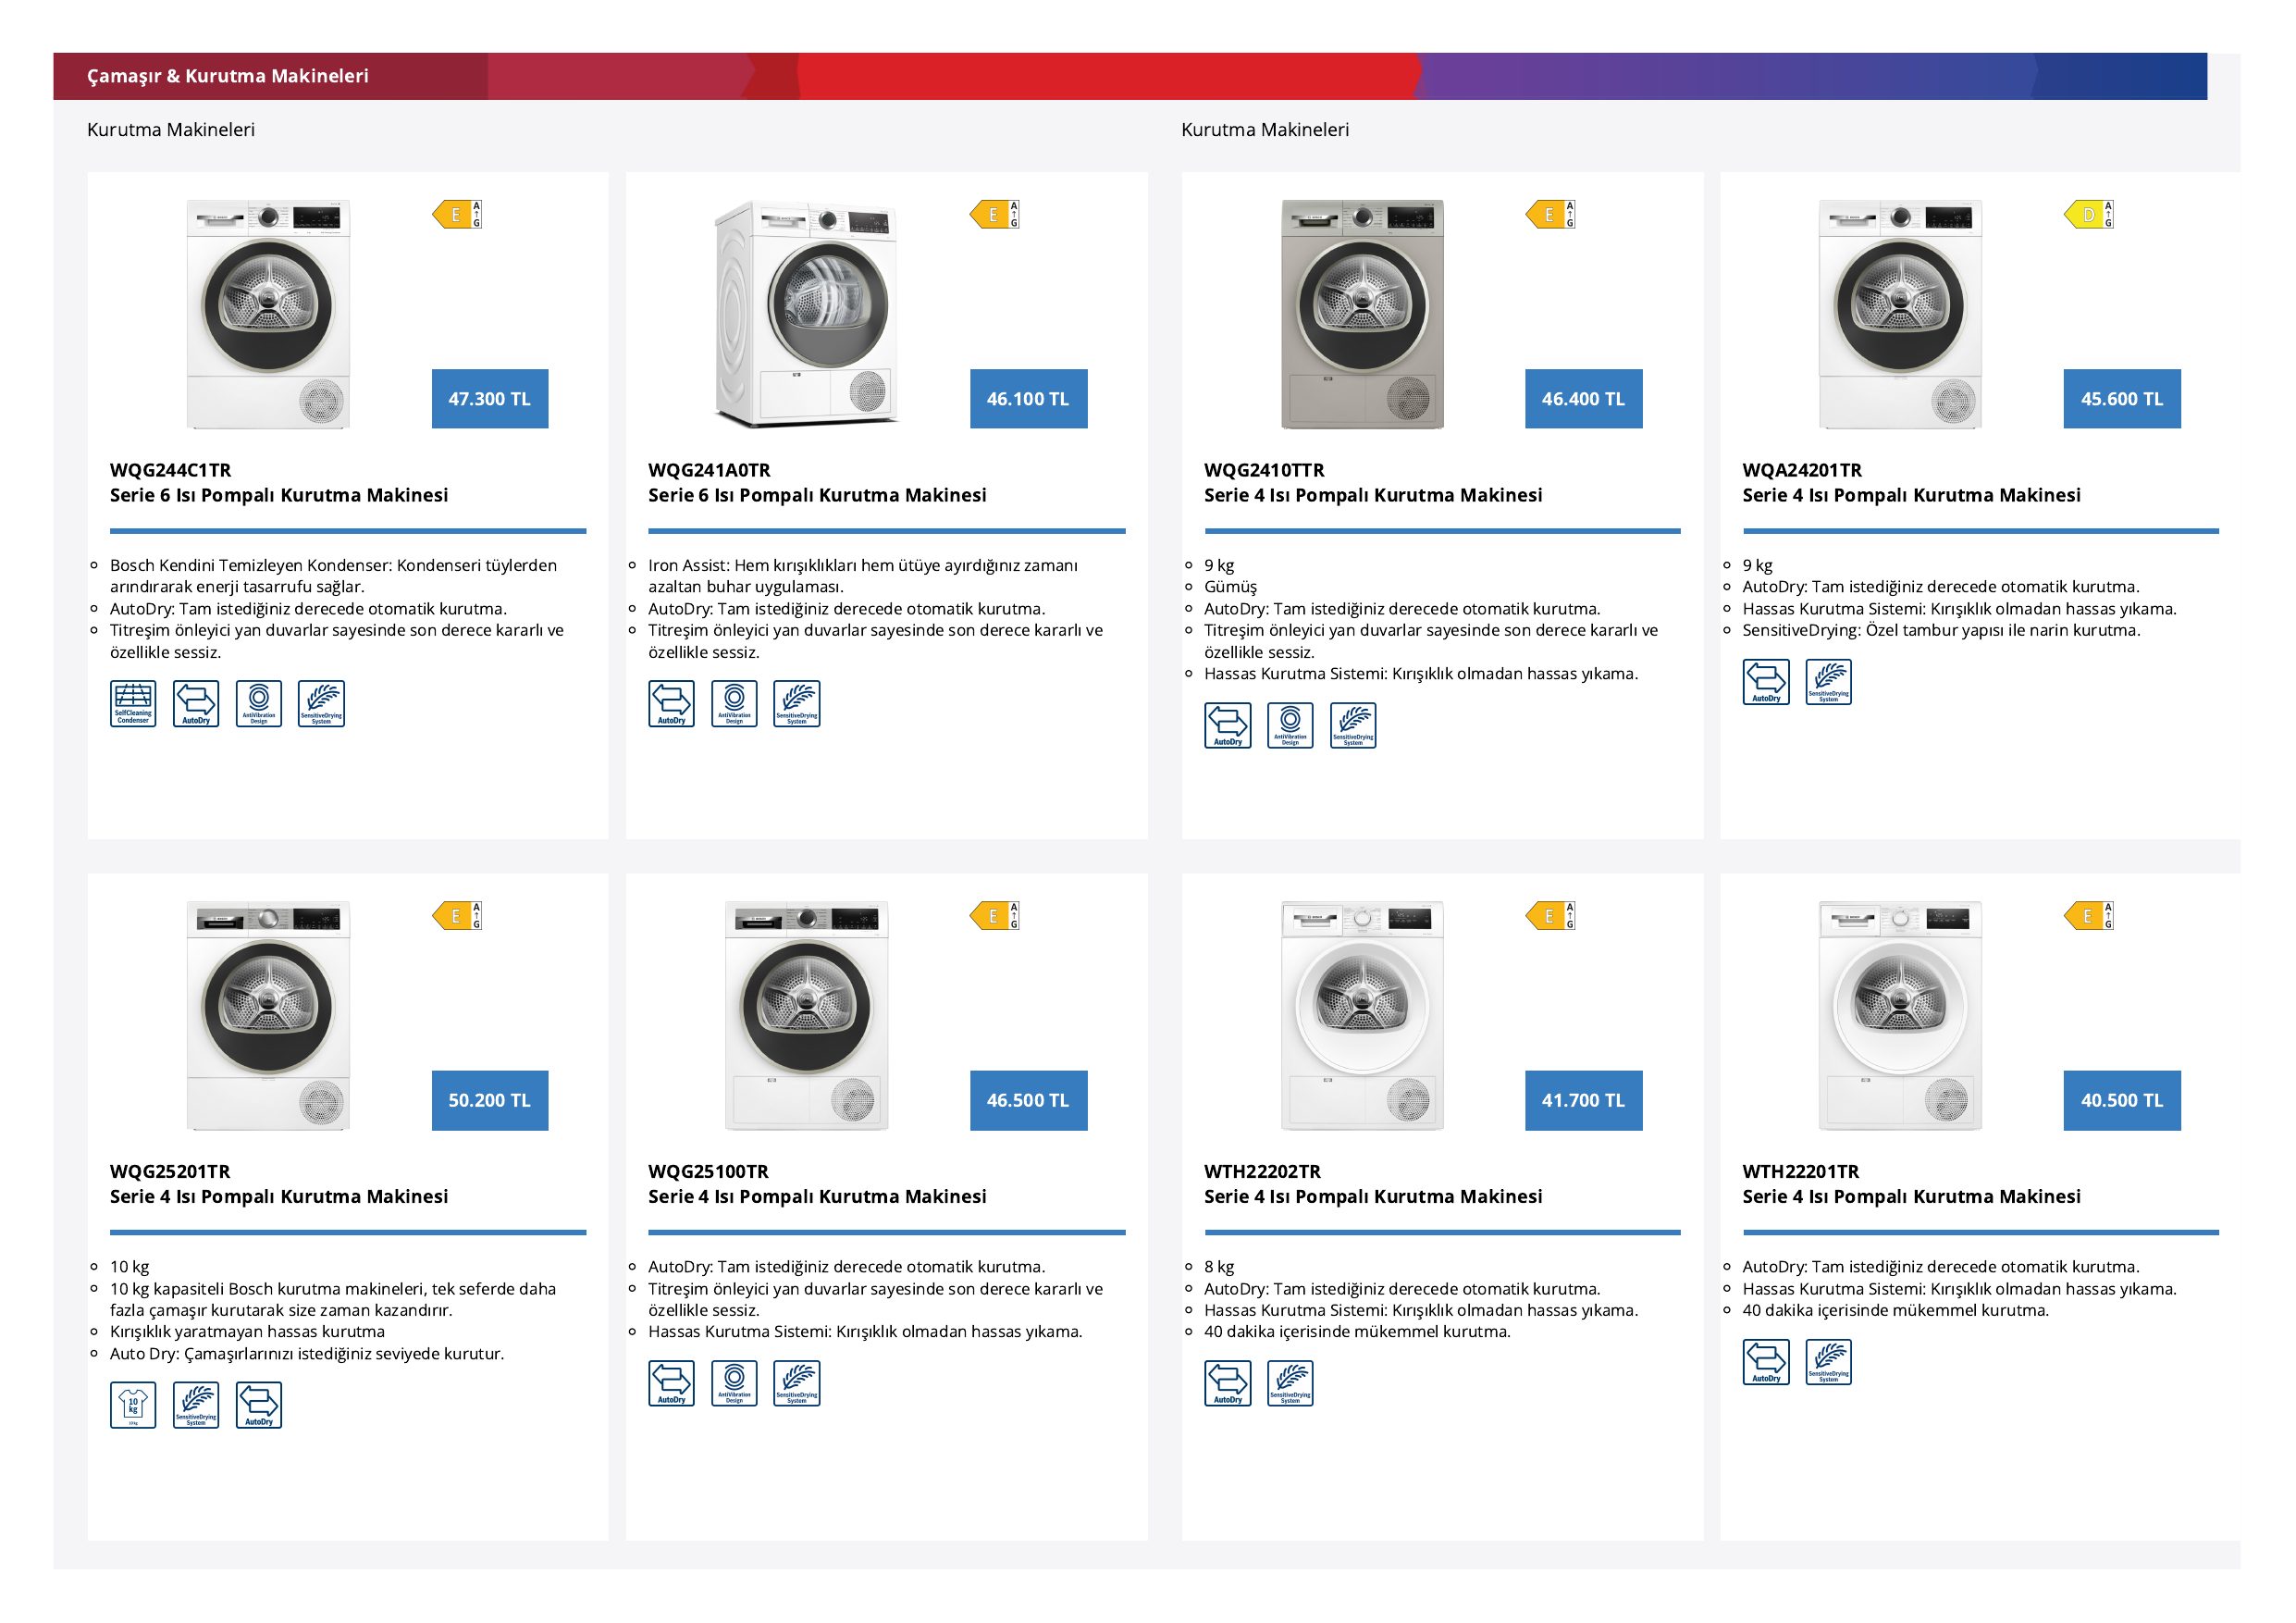Click the AutoDry icon under WQG244C1TR
Image resolution: width=2296 pixels, height=1623 pixels.
pyautogui.click(x=196, y=703)
